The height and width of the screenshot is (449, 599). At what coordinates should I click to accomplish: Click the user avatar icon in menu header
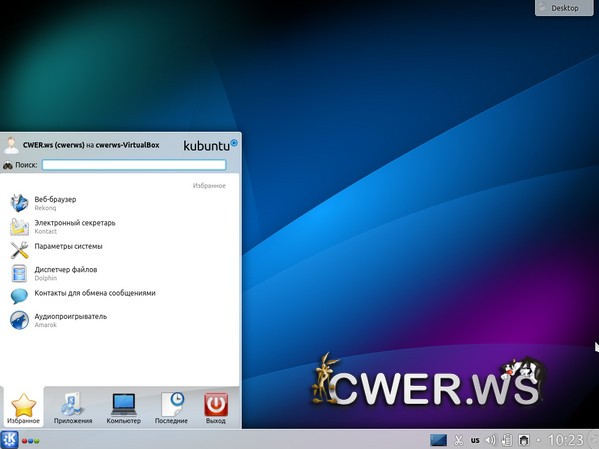11,145
